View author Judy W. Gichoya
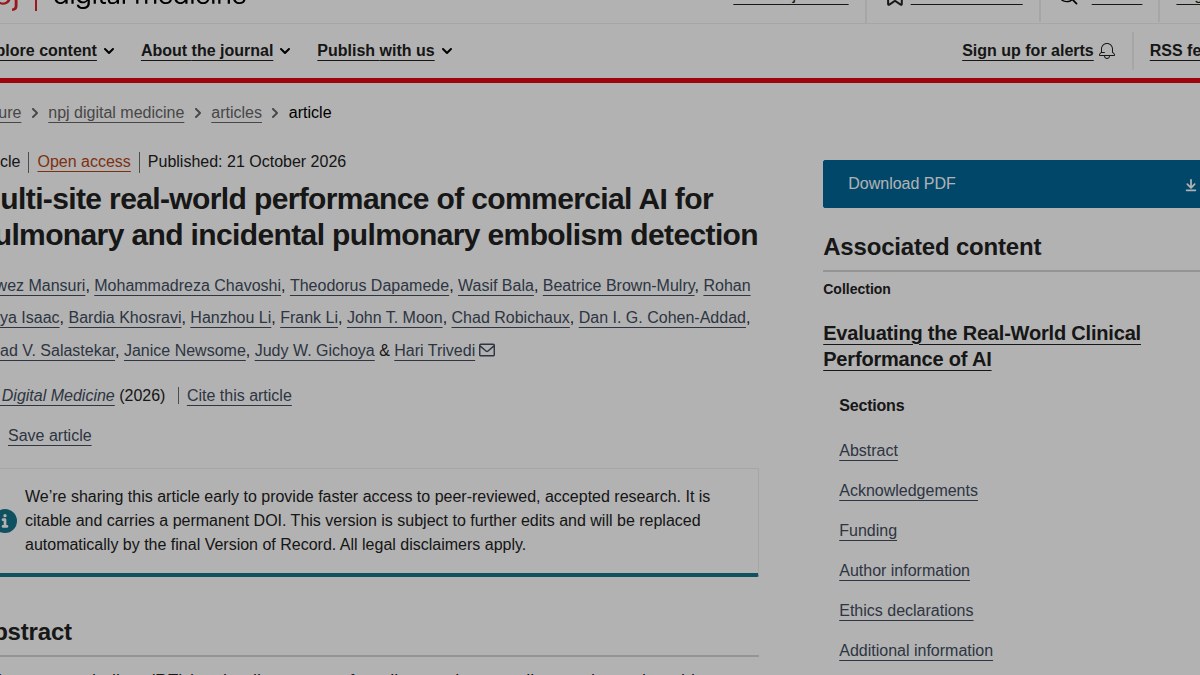 coord(315,350)
